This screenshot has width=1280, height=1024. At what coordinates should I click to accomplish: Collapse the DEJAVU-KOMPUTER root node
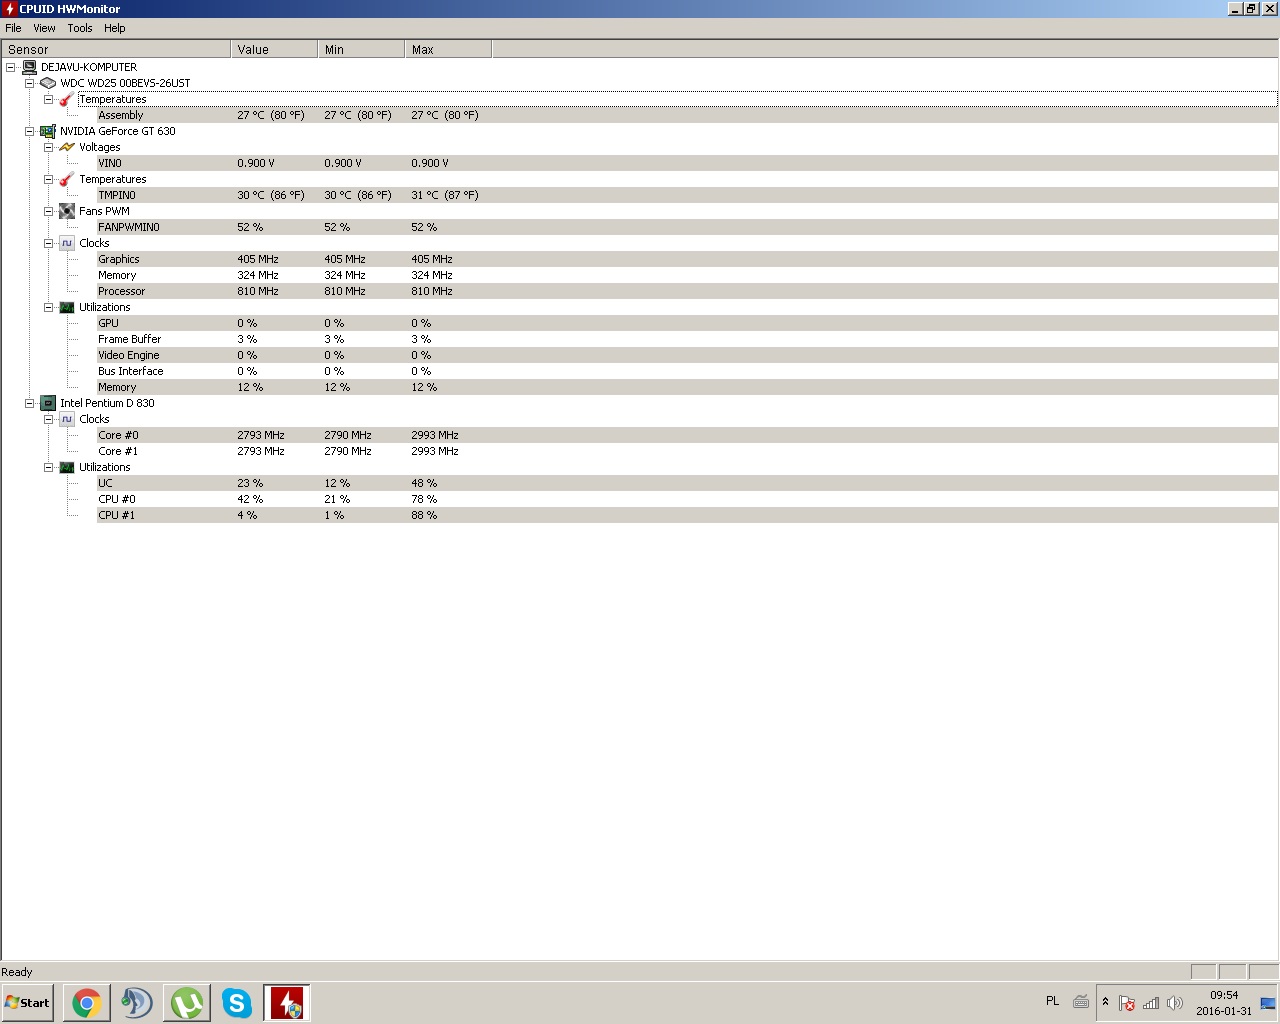pyautogui.click(x=11, y=67)
